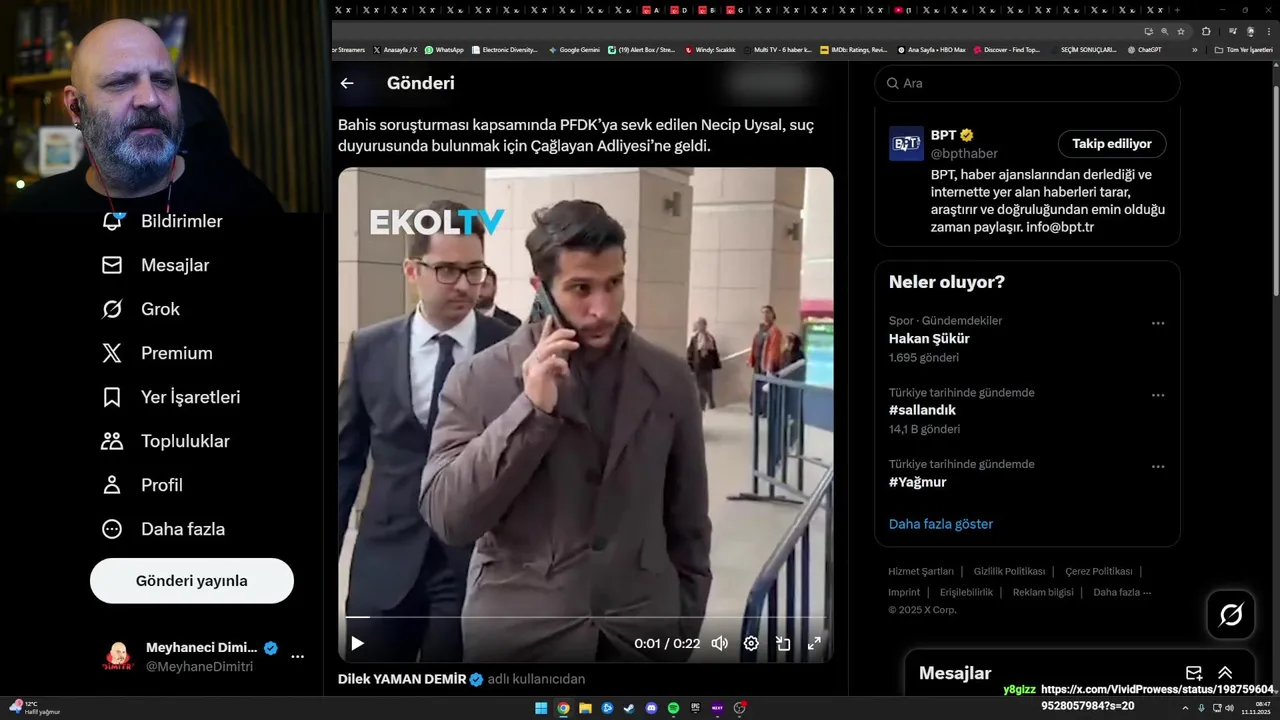Open the @bpthaber handle link
Image resolution: width=1280 pixels, height=720 pixels.
(x=964, y=154)
